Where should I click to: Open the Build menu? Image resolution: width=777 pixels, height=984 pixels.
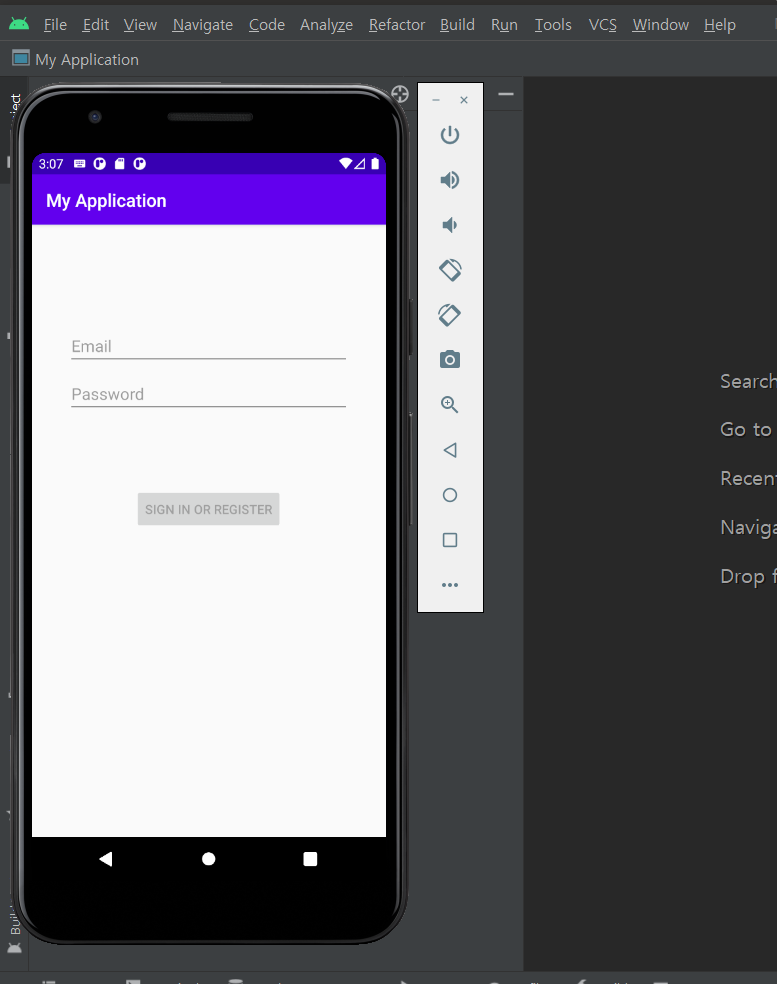457,24
